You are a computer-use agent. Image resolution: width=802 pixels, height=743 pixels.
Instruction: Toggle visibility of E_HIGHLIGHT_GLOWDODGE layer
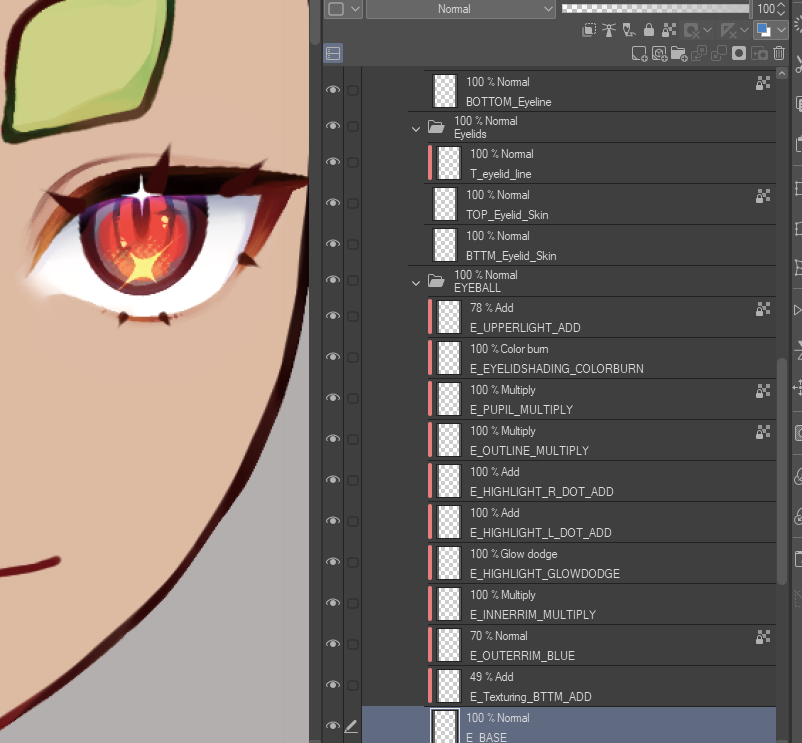333,562
